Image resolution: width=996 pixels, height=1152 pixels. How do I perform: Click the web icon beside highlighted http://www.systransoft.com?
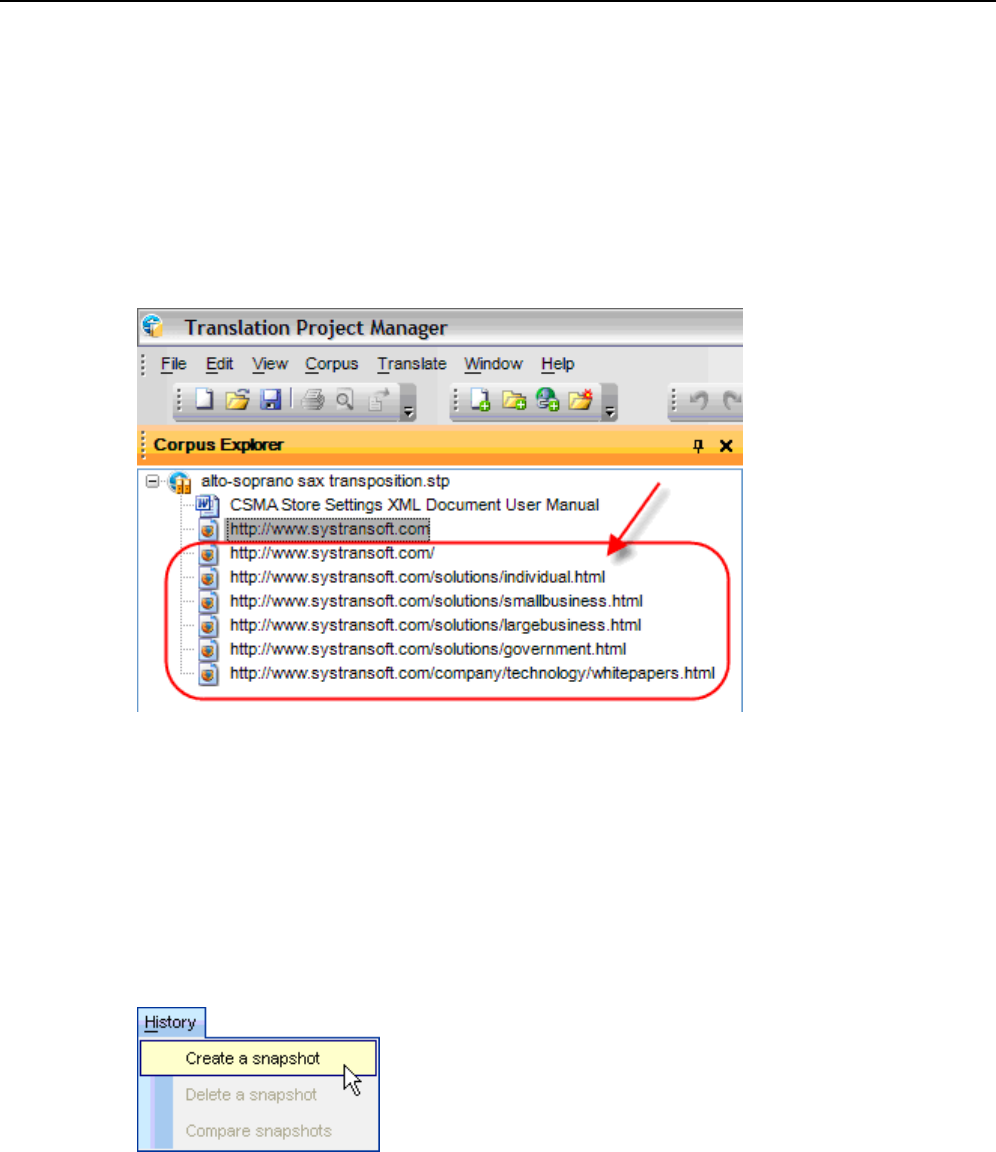coord(209,530)
